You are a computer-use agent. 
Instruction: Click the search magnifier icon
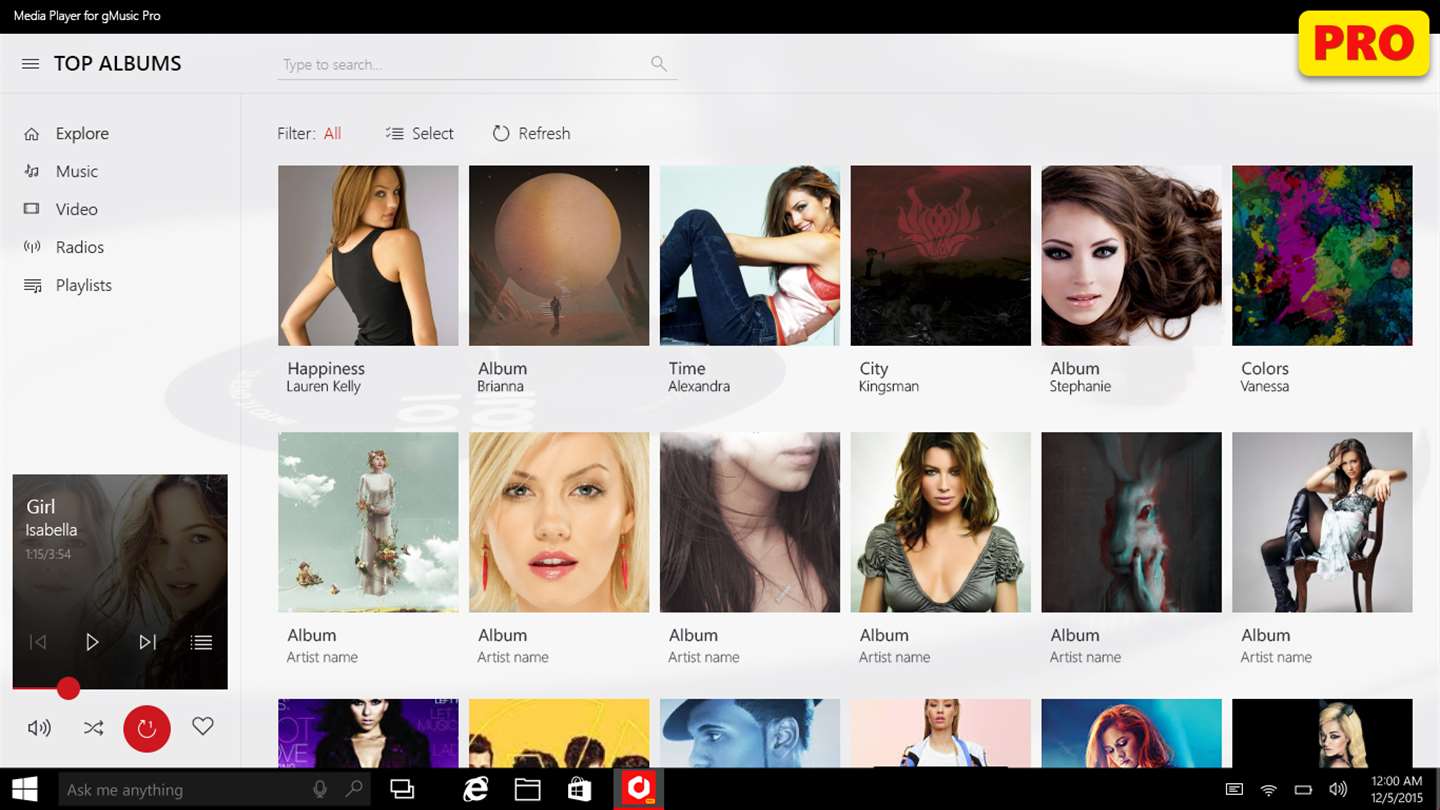[x=658, y=64]
